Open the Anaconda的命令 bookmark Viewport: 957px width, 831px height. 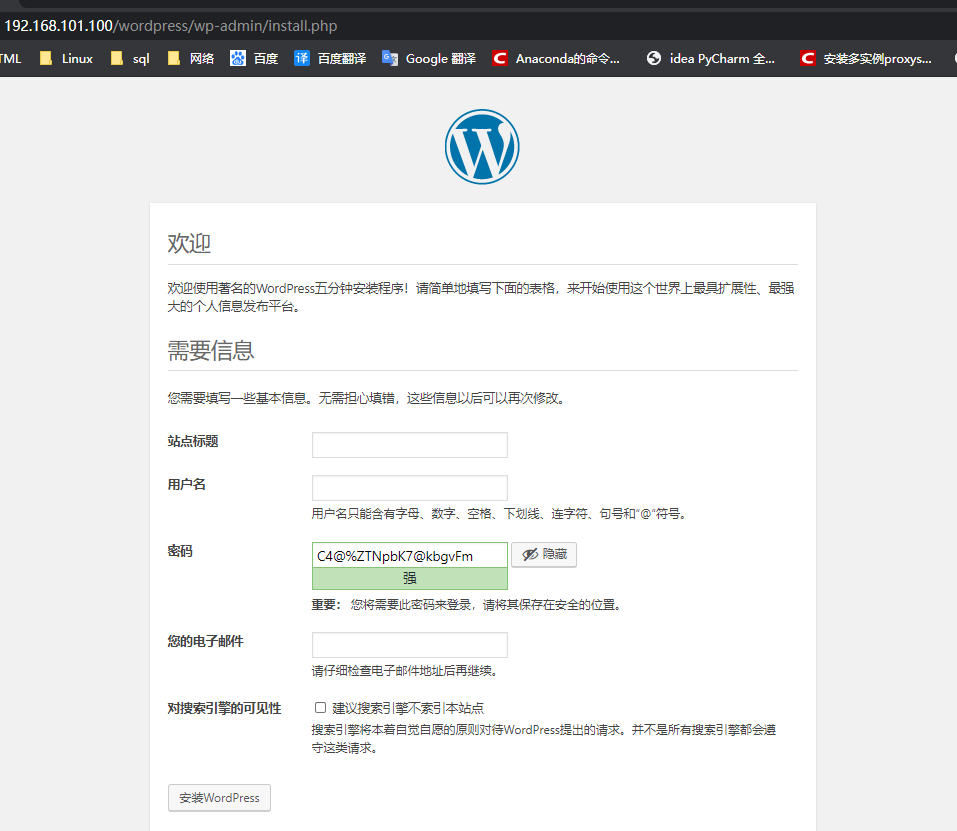(x=558, y=58)
